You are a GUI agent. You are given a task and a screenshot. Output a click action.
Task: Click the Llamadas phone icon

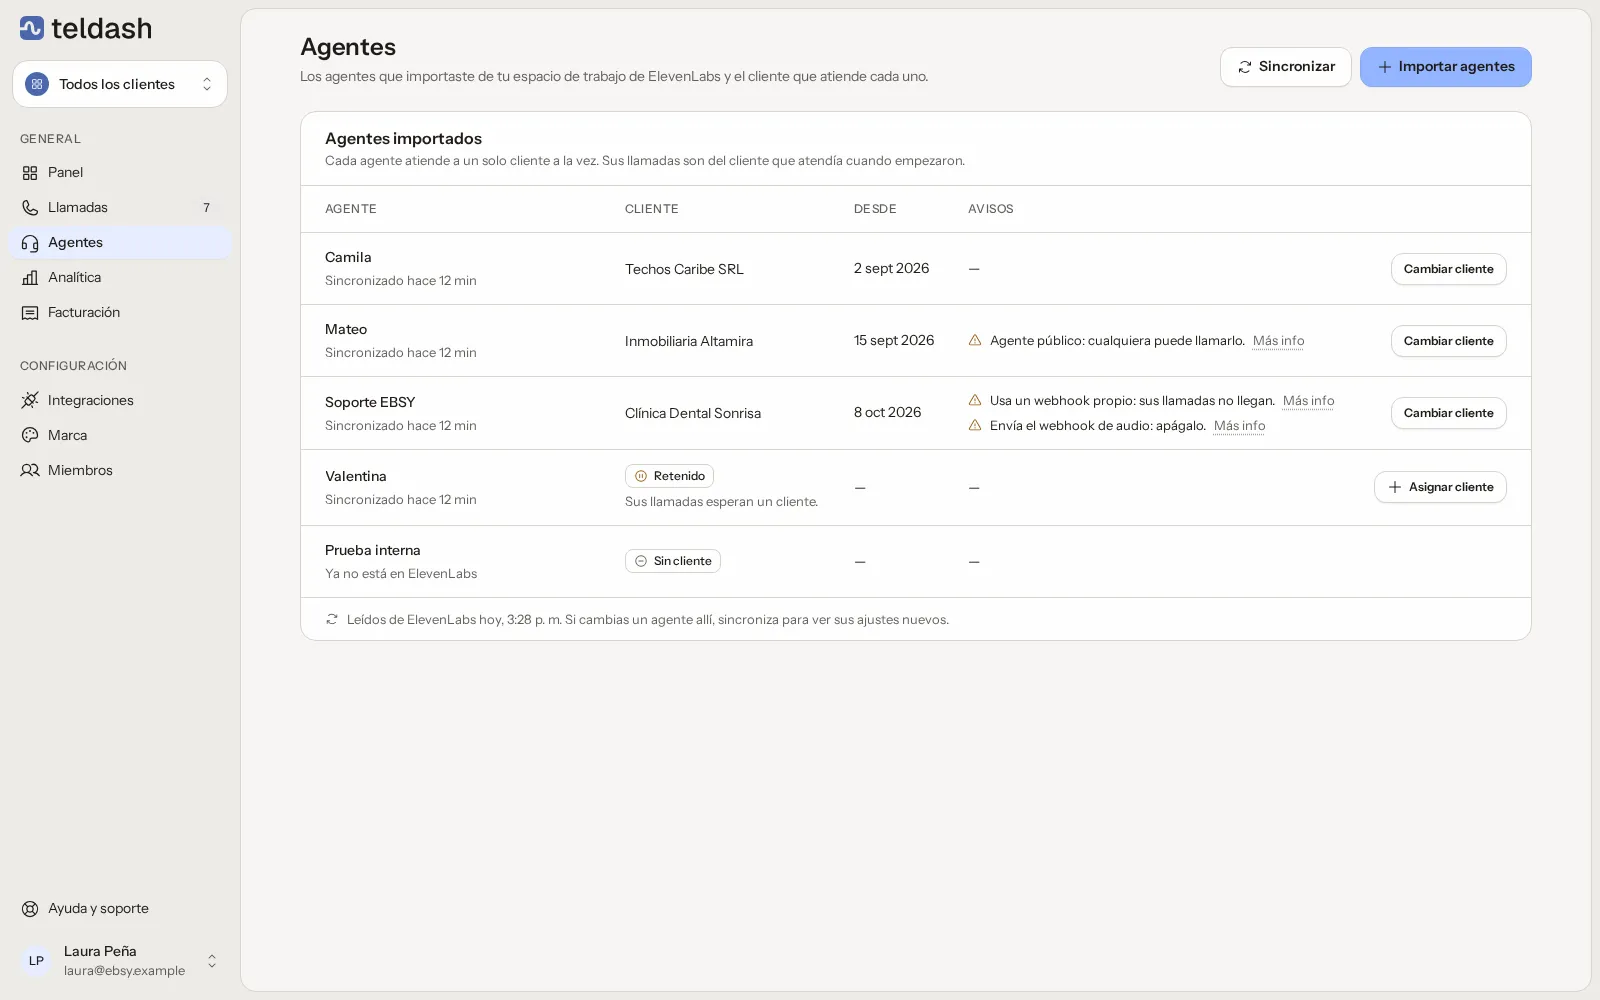(30, 208)
